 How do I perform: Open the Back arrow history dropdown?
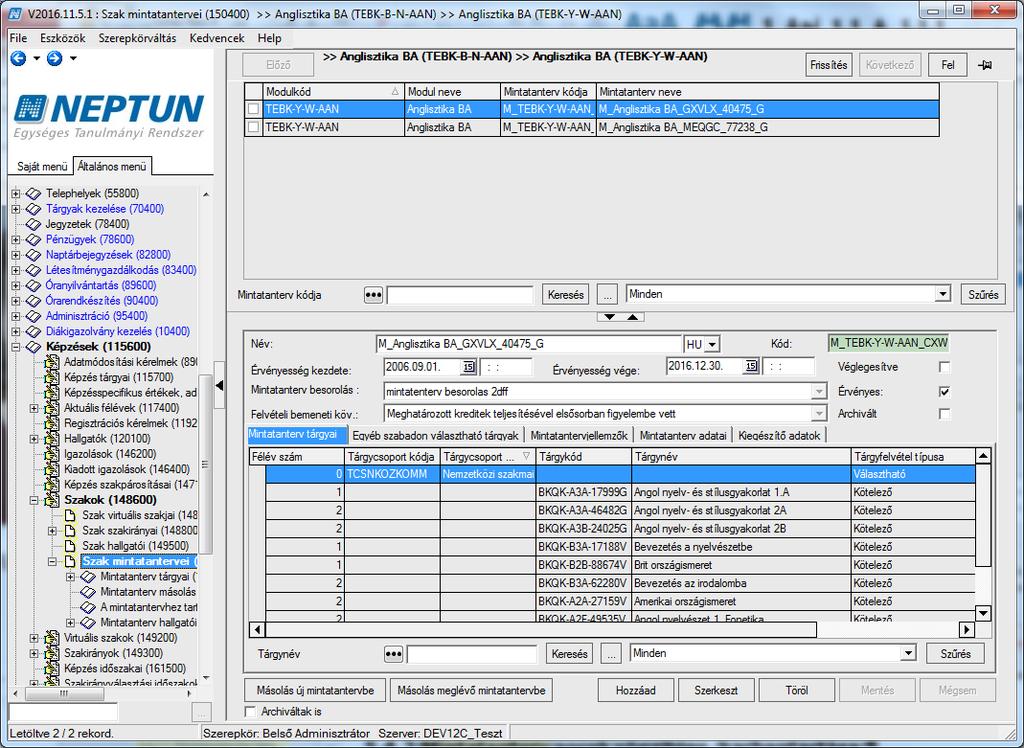point(37,59)
